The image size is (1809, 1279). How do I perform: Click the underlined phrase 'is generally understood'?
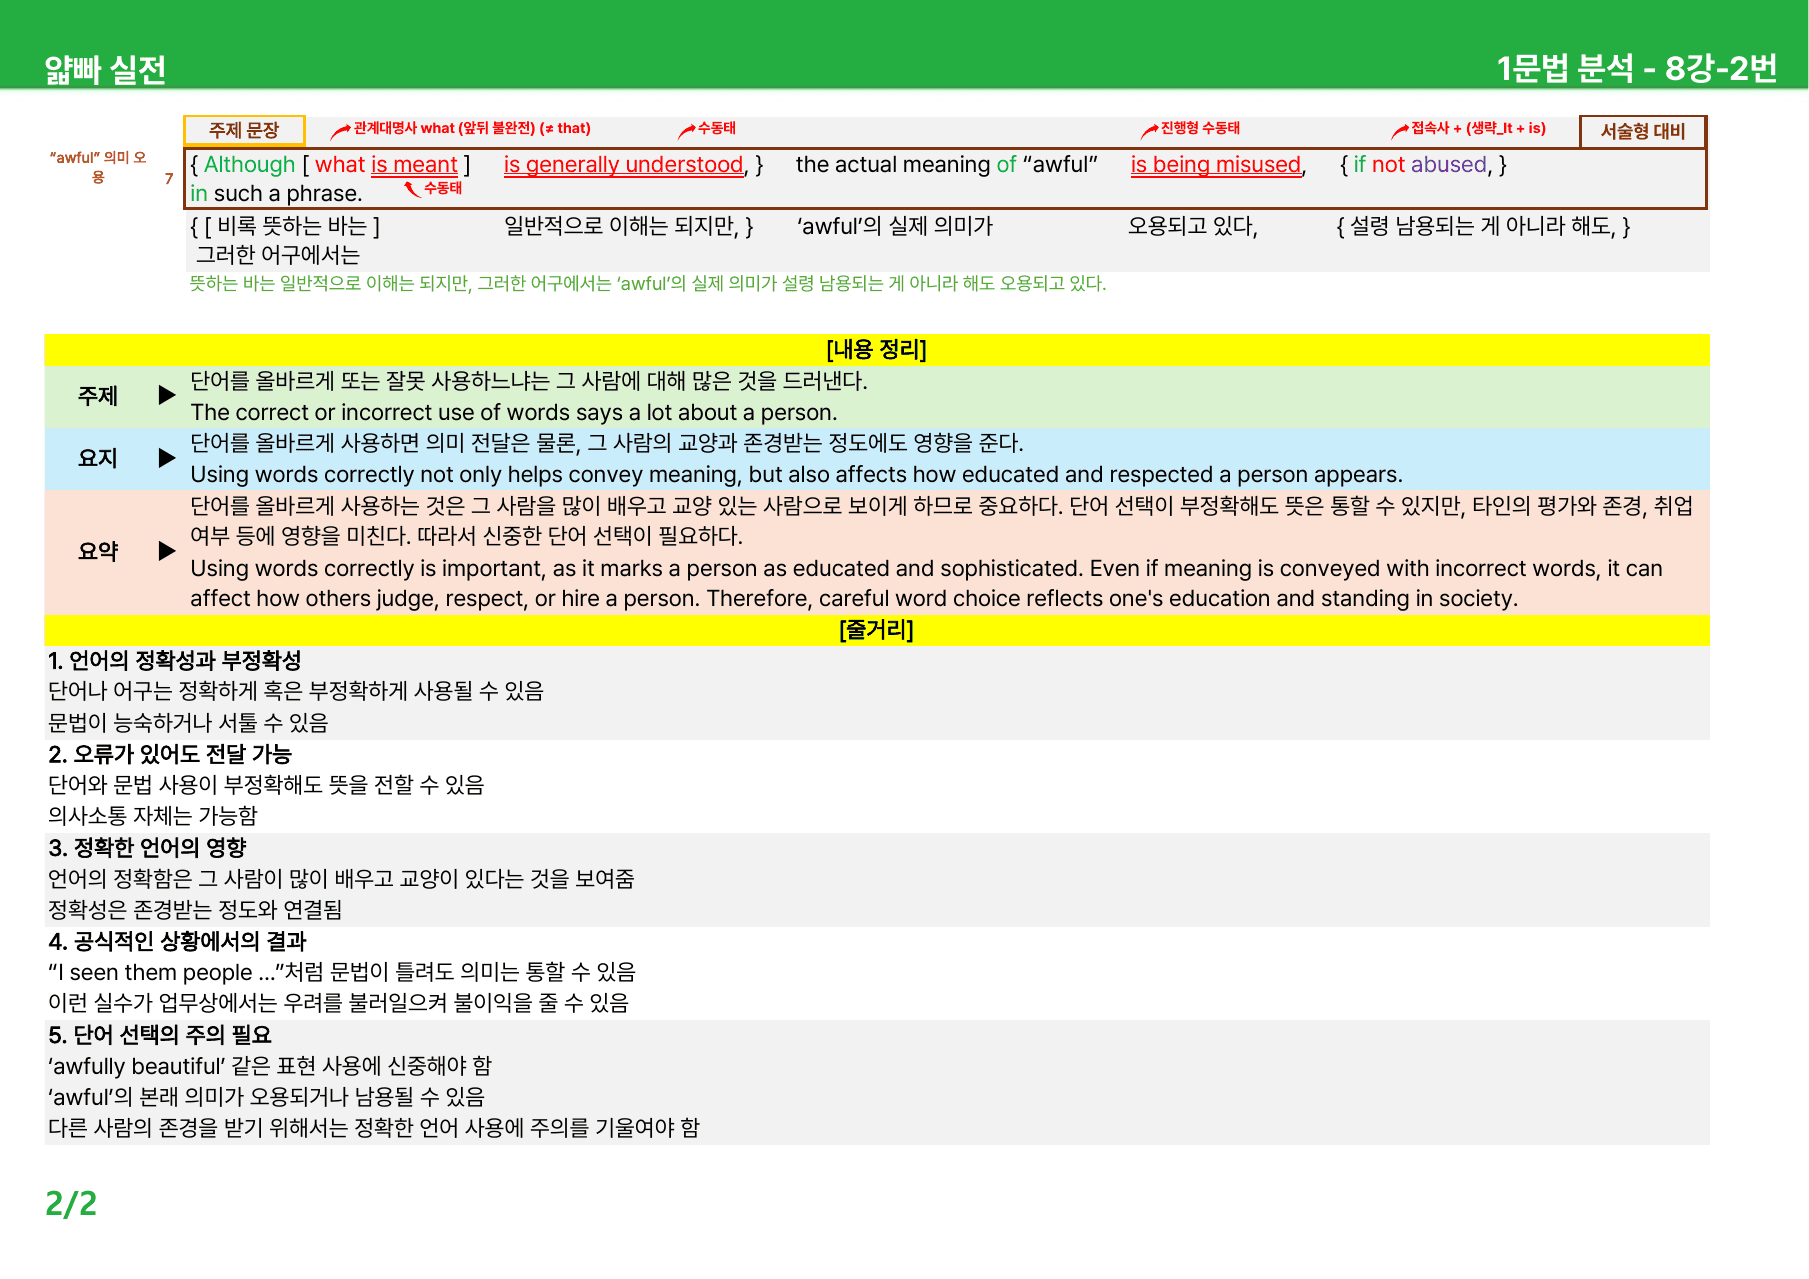(x=624, y=165)
